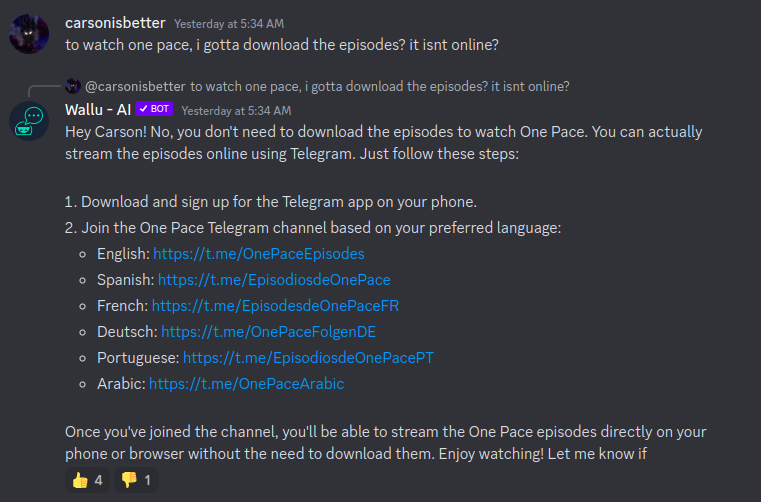The width and height of the screenshot is (761, 502).
Task: Open the Arabic OnePaceArabic link
Action: pyautogui.click(x=246, y=384)
